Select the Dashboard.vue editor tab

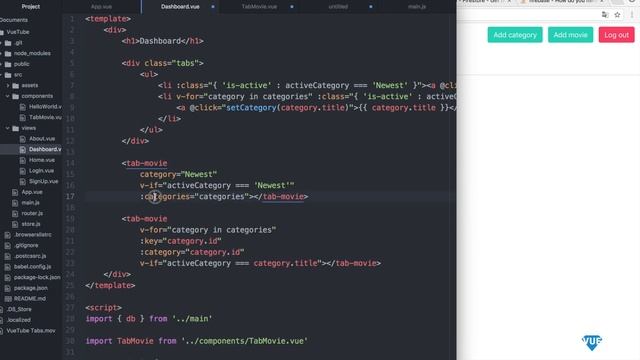click(180, 7)
